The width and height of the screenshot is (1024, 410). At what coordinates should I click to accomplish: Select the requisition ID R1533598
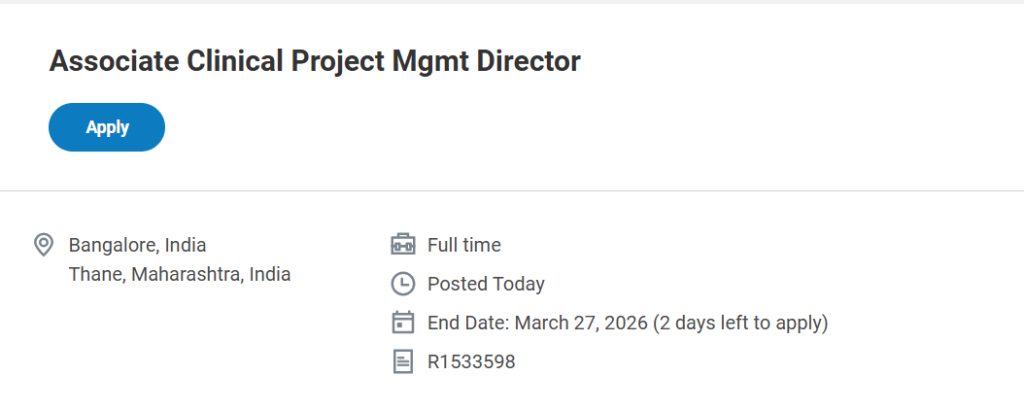point(471,362)
